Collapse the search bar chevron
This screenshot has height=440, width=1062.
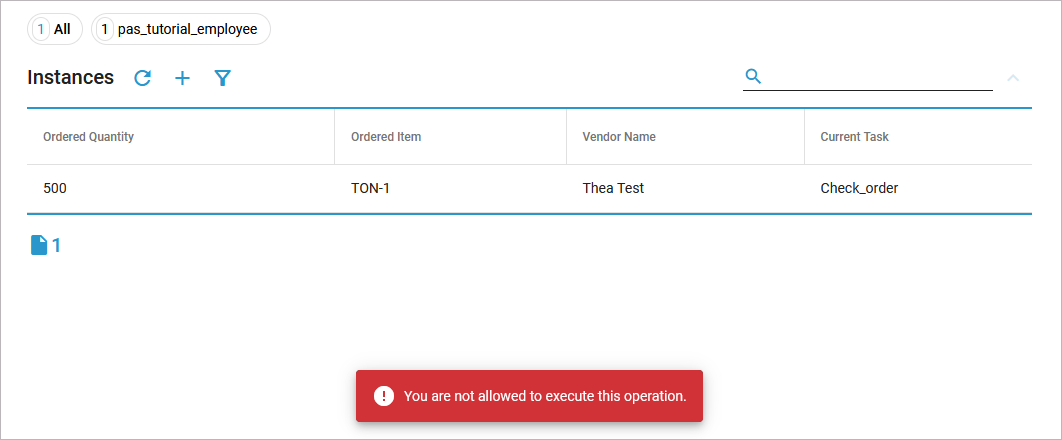tap(1013, 77)
